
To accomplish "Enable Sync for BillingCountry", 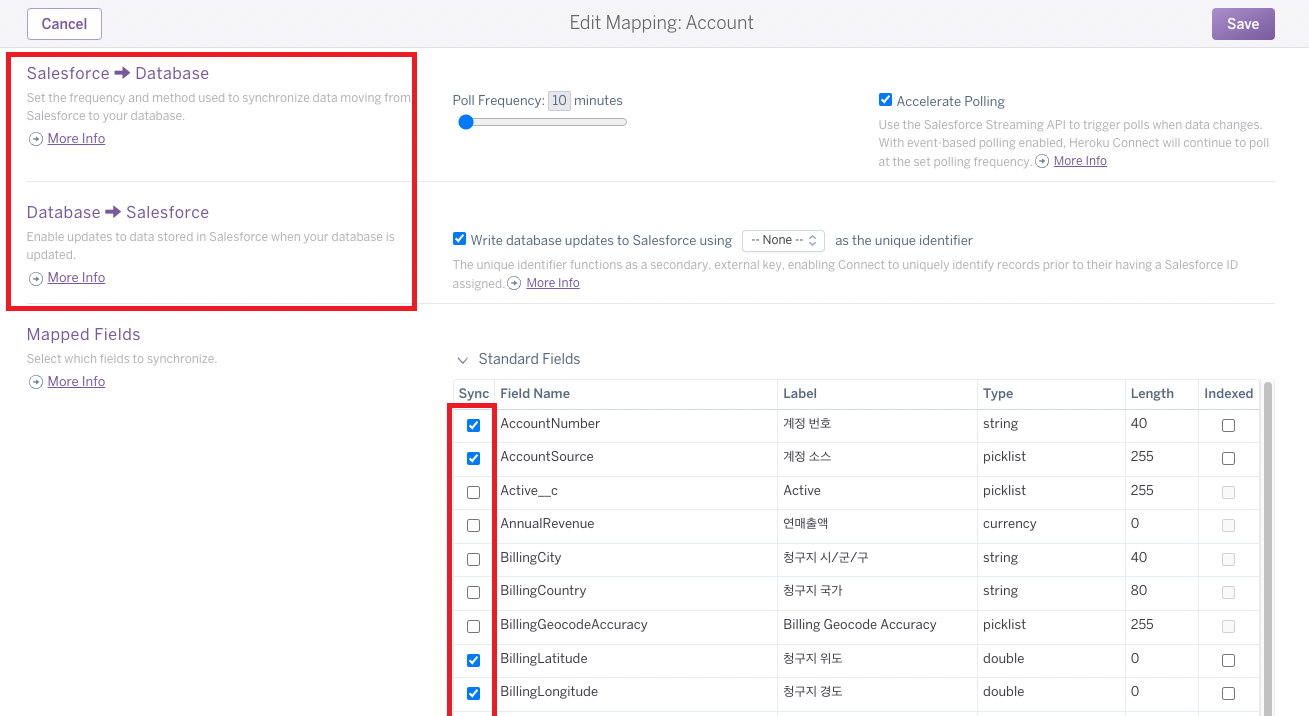I will click(473, 593).
